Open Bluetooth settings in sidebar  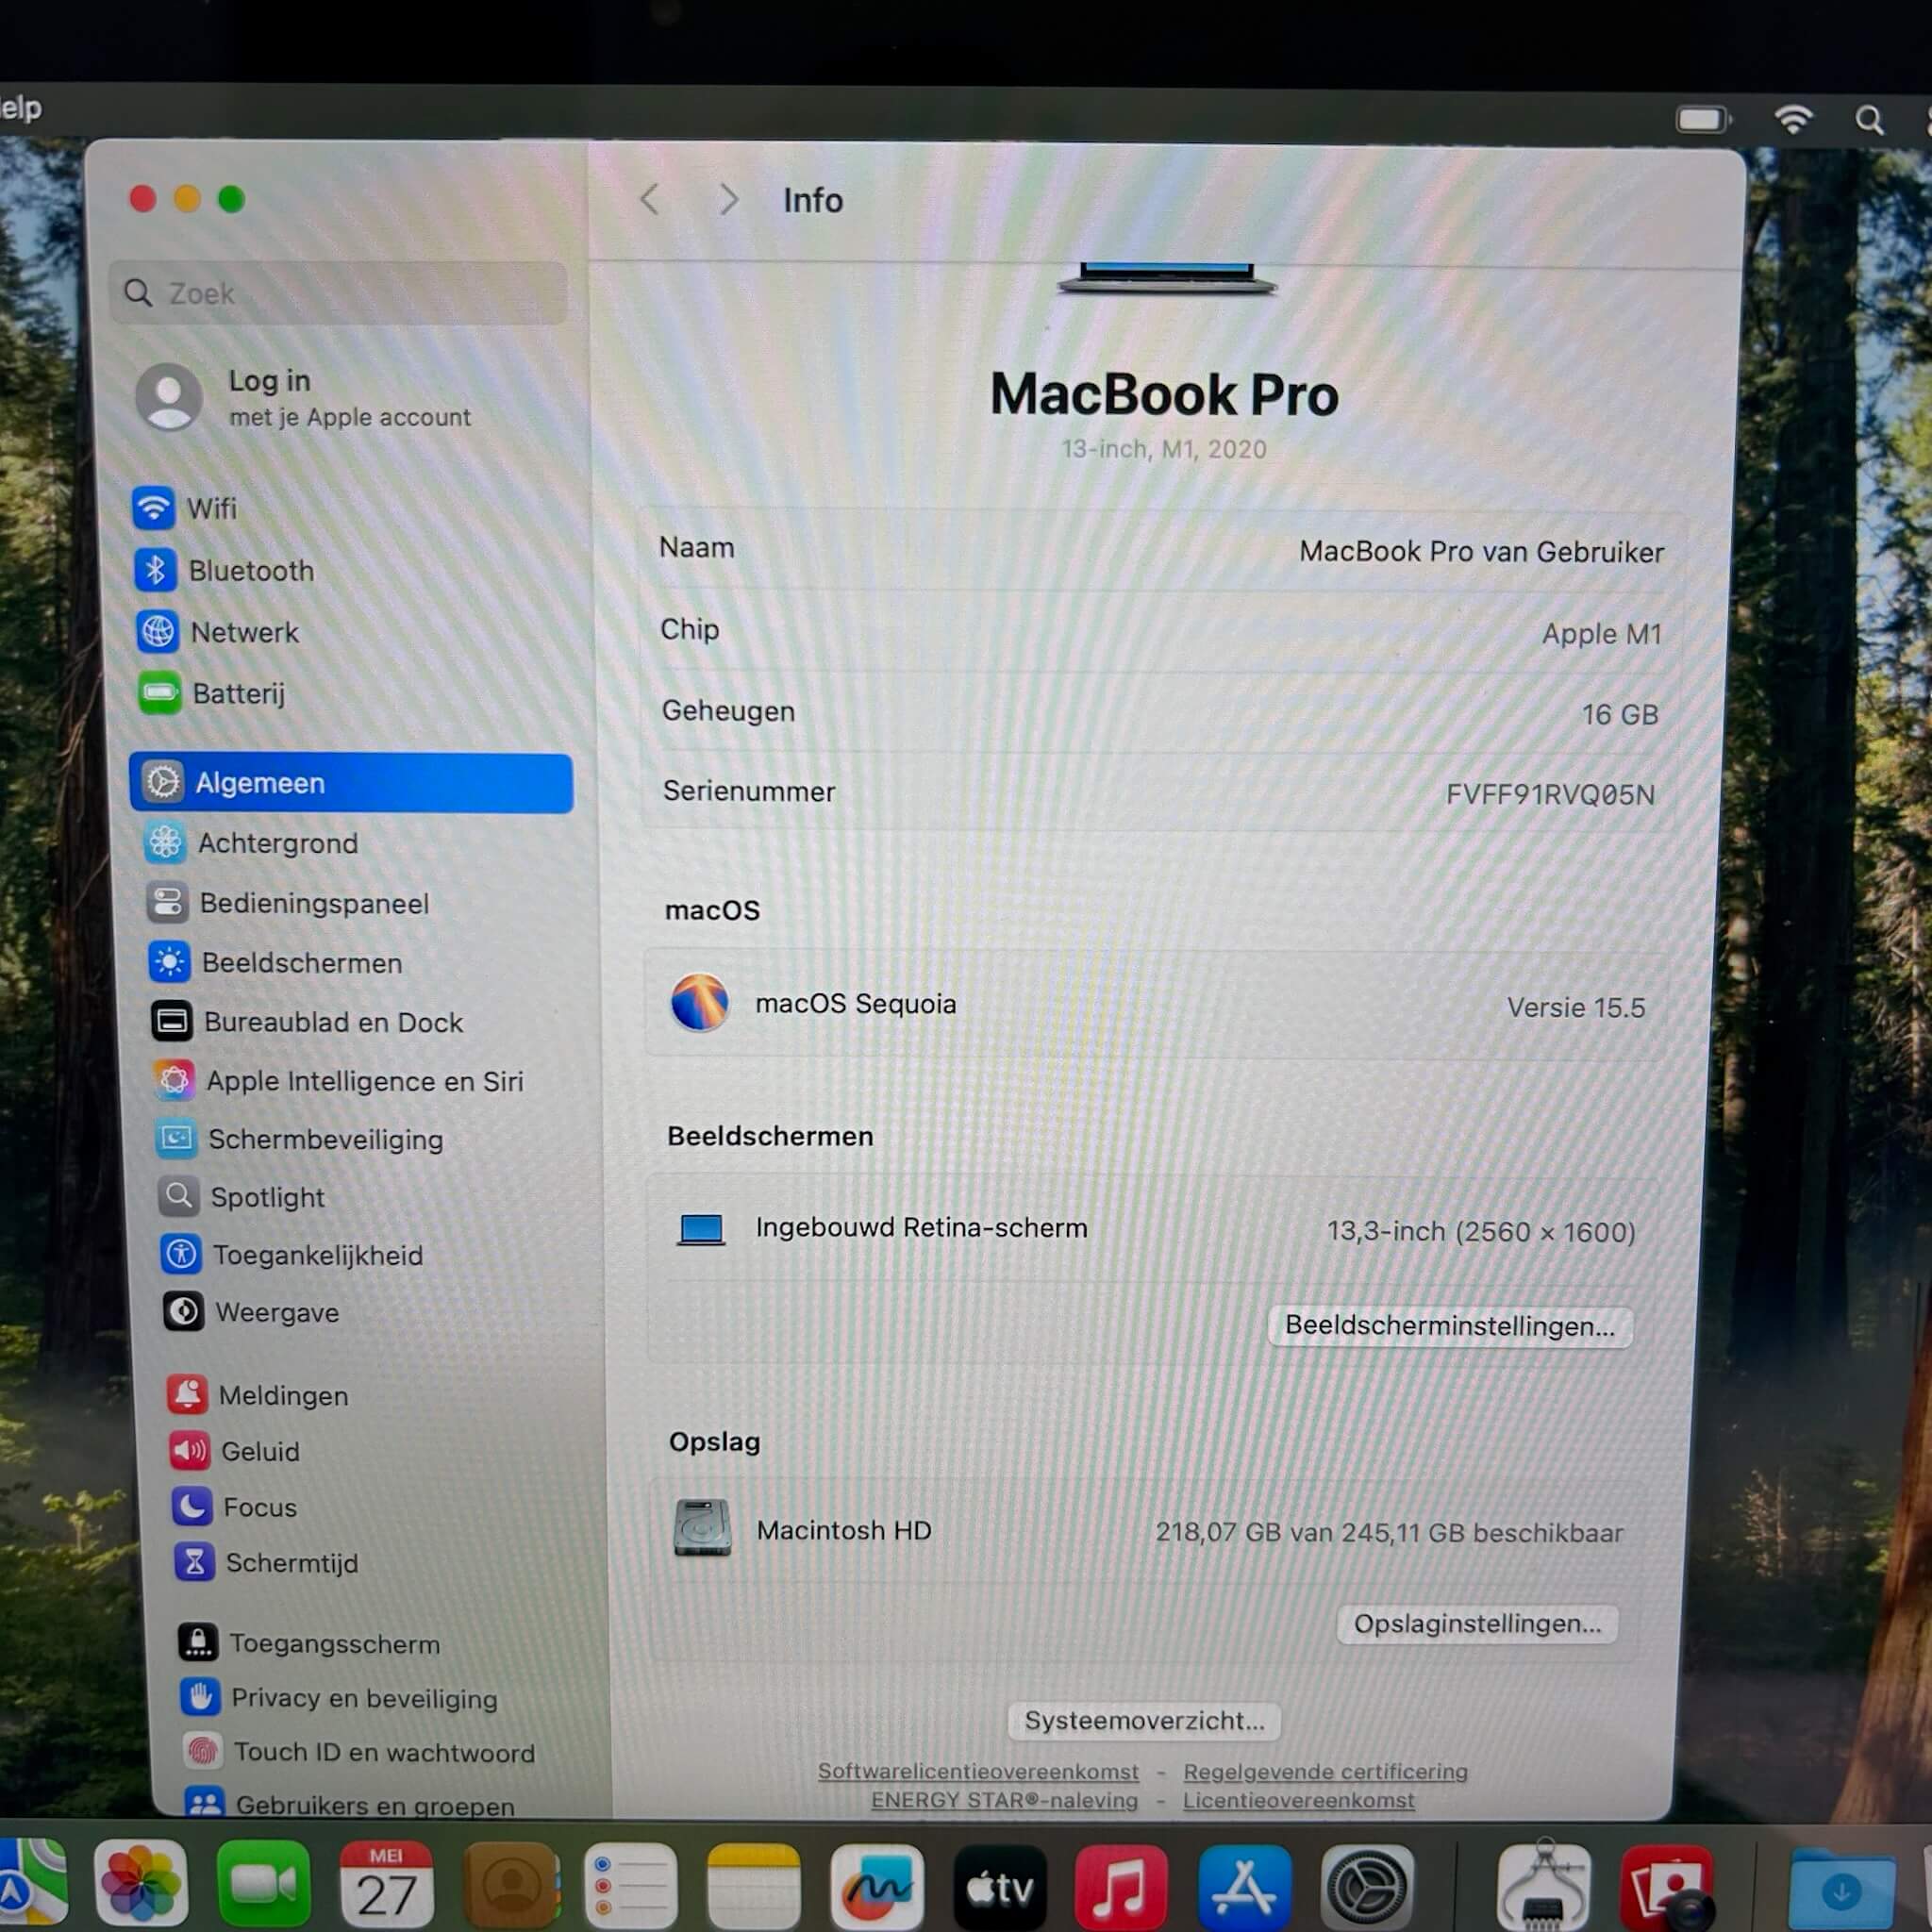224,570
